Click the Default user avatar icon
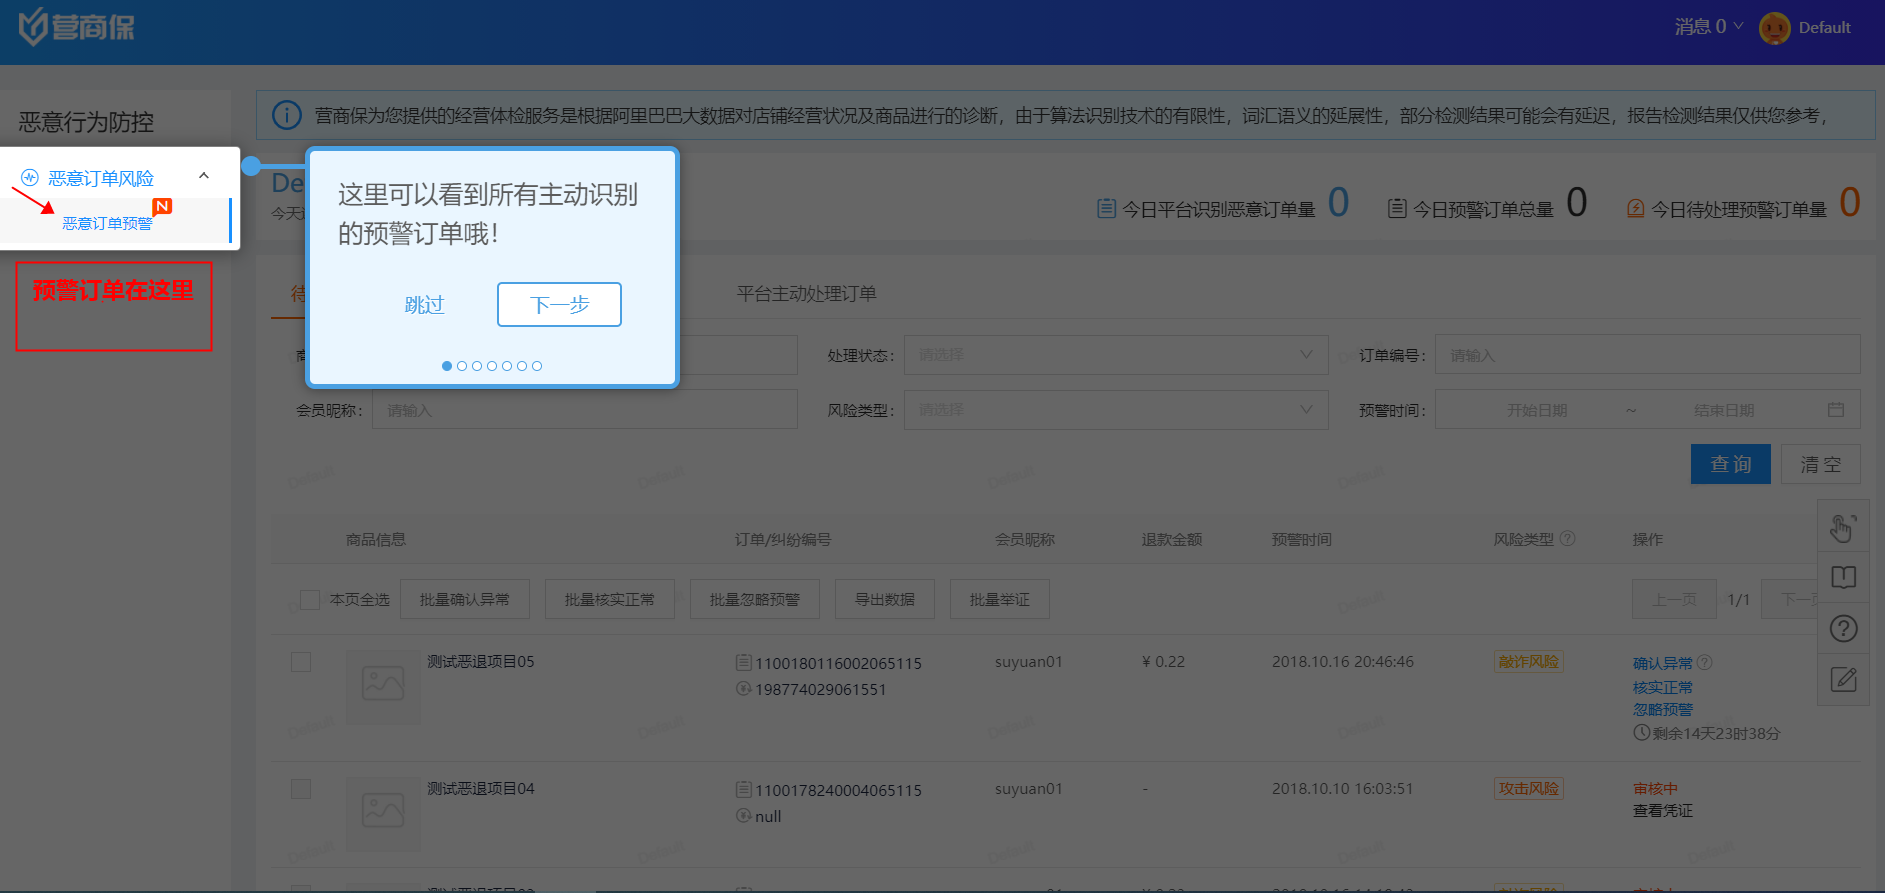 pos(1774,28)
